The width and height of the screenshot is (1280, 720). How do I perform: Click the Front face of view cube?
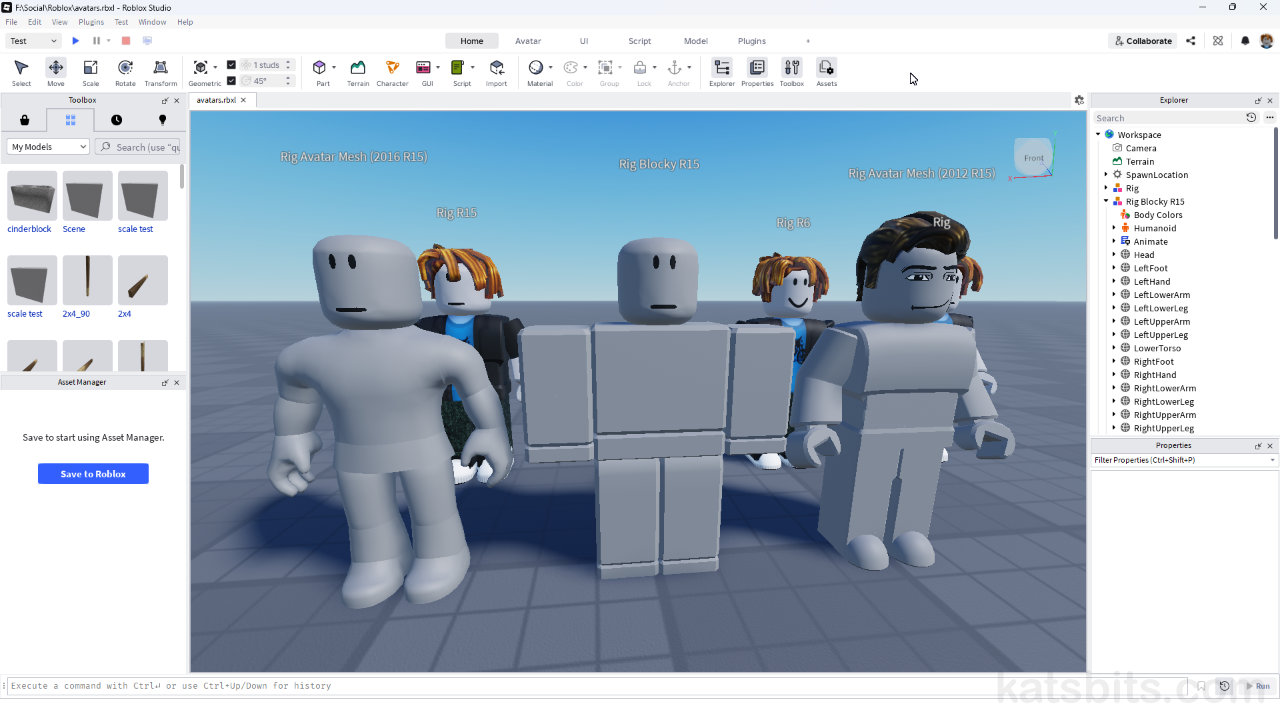[1033, 158]
